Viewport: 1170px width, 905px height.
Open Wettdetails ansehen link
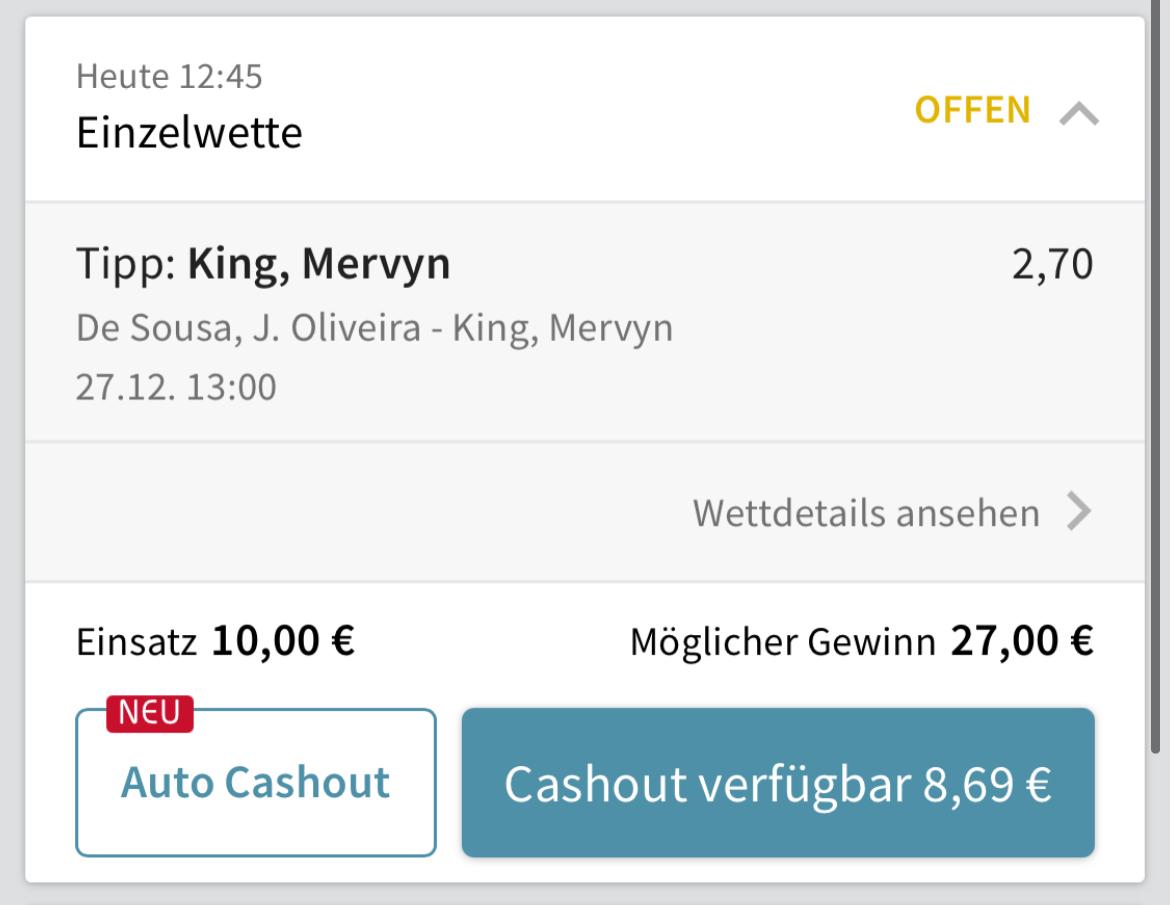coord(866,513)
